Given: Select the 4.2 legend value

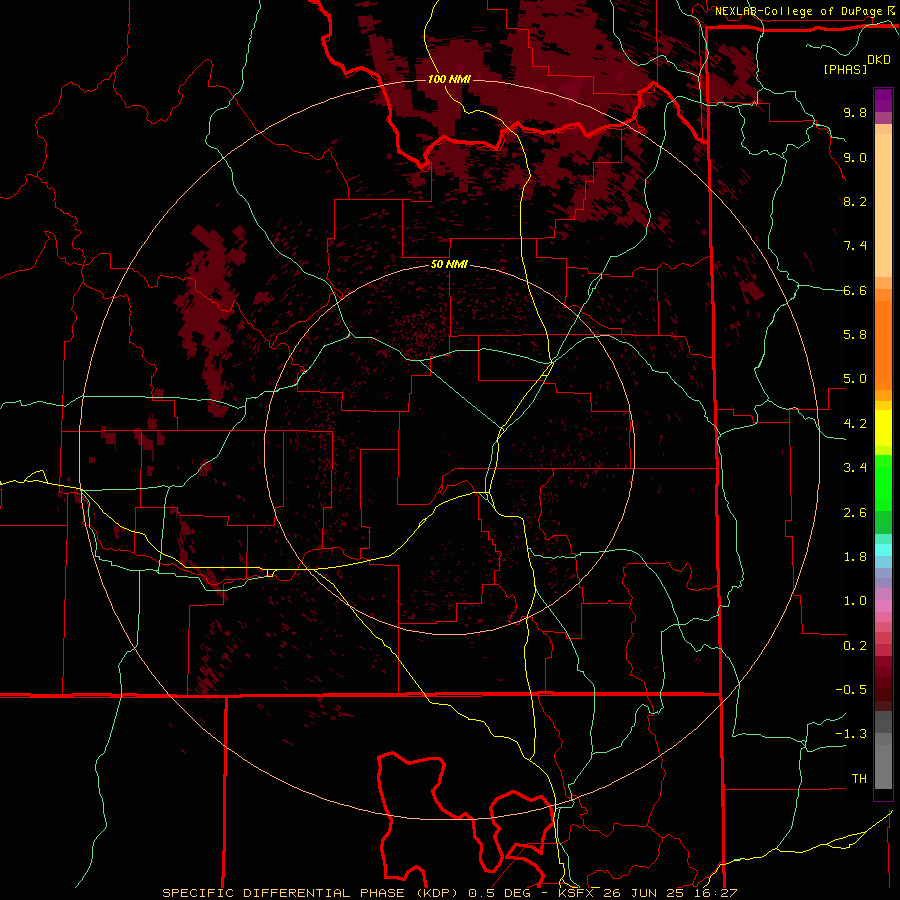Looking at the screenshot, I should pyautogui.click(x=855, y=424).
